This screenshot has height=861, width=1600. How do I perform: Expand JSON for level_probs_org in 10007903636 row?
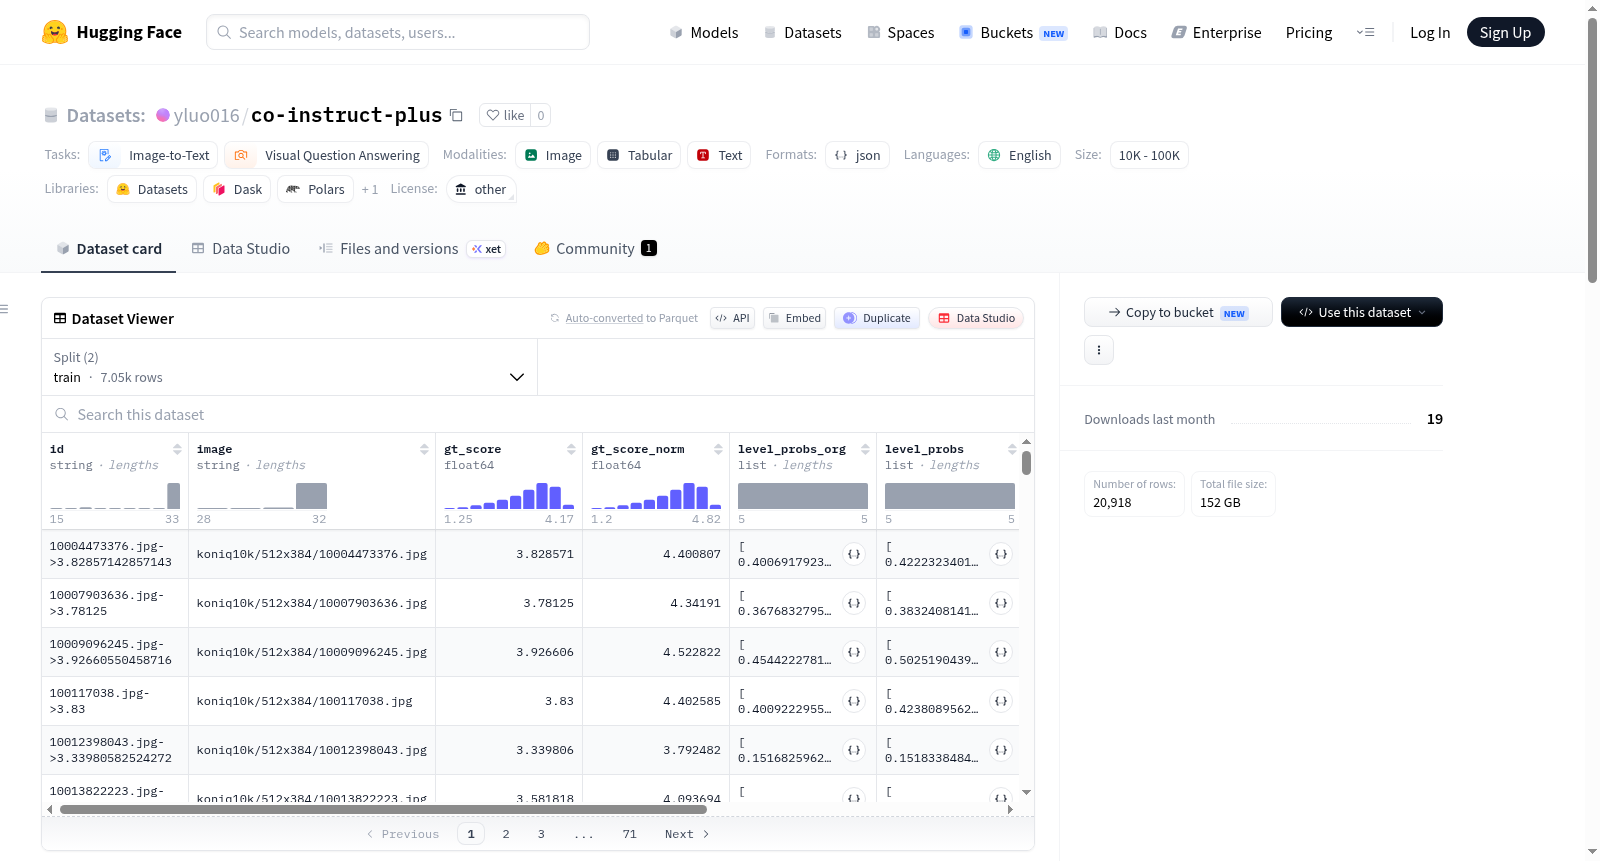[x=854, y=603]
